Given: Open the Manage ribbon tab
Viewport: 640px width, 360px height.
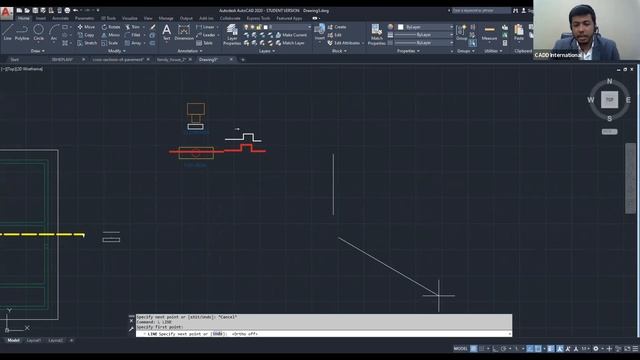Looking at the screenshot, I should pos(166,18).
